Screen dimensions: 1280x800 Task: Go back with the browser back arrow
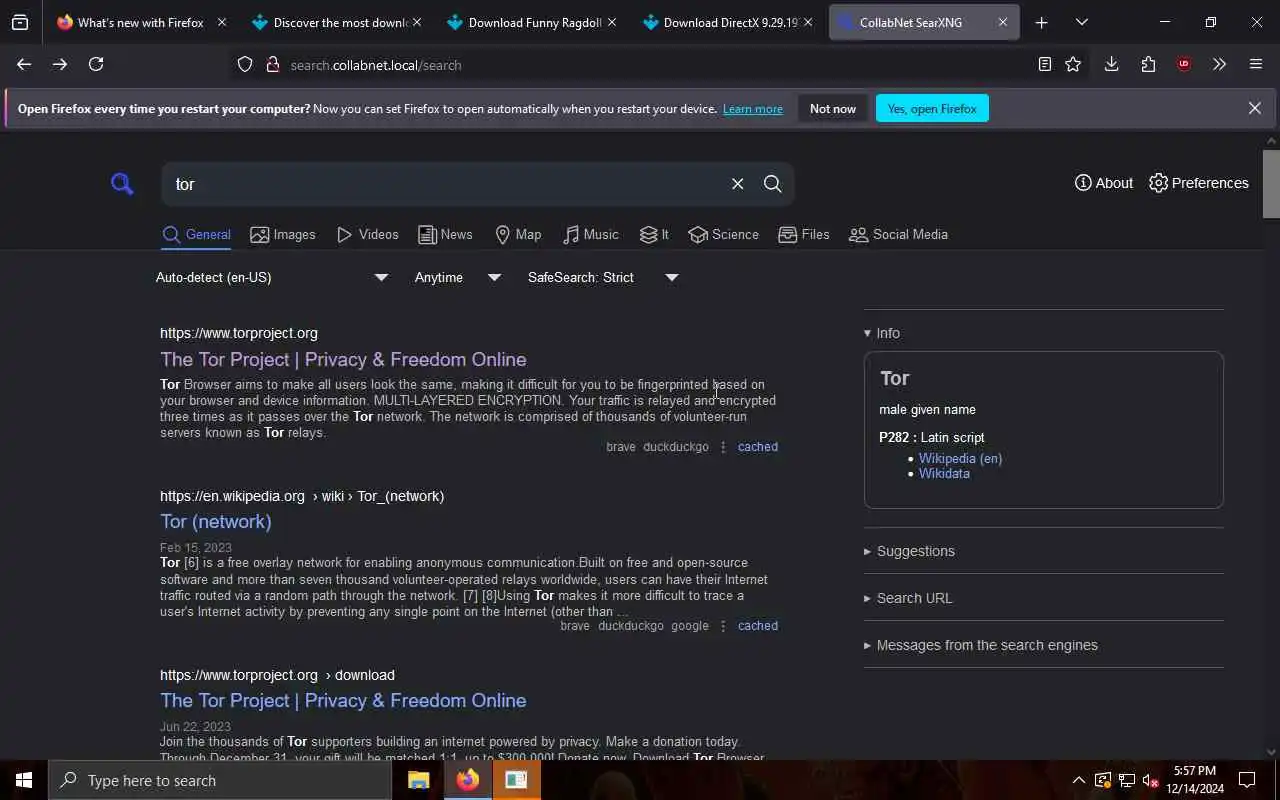coord(24,64)
